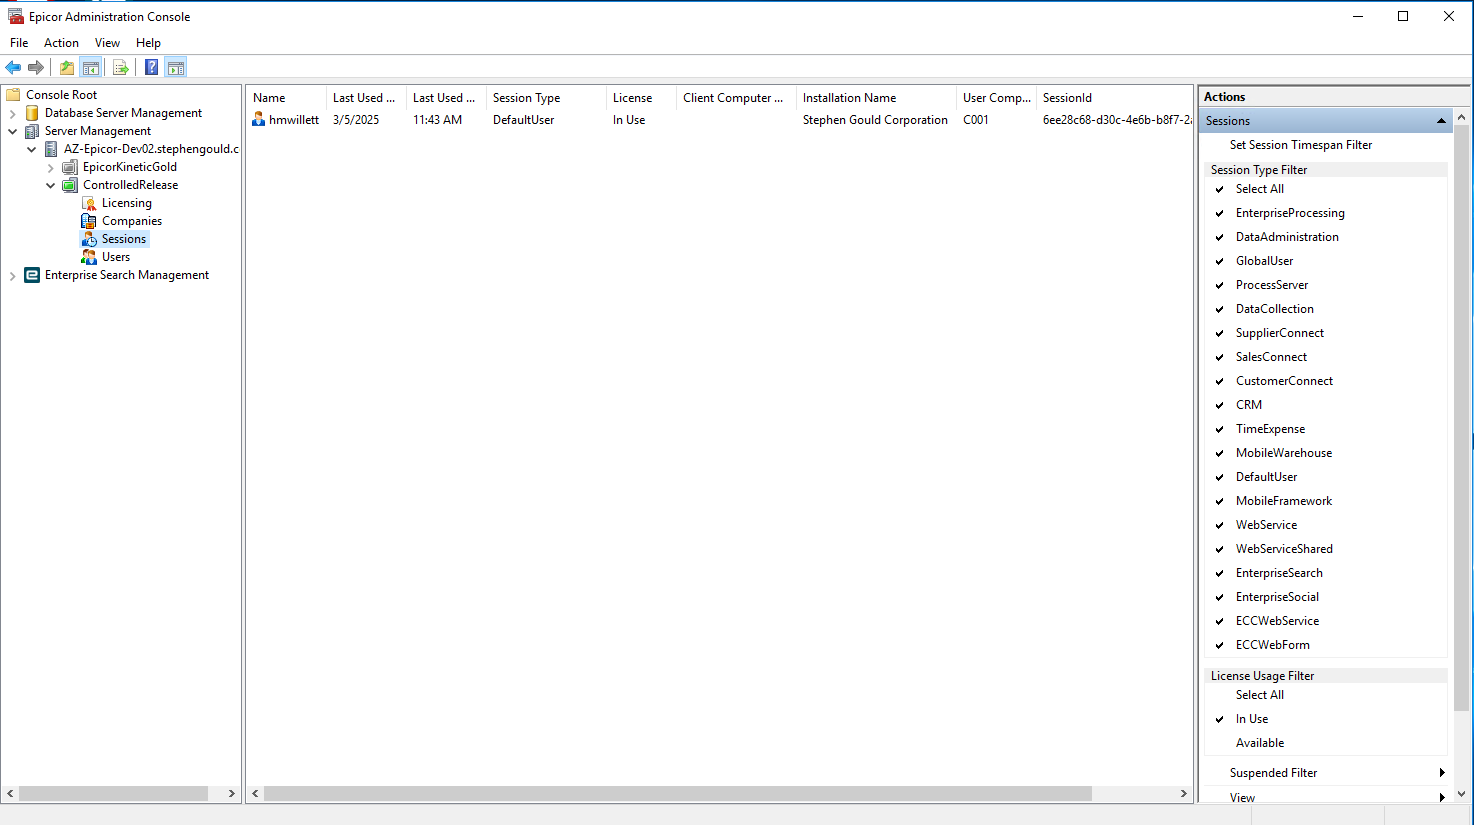The width and height of the screenshot is (1474, 825).
Task: Collapse the ControlledRelease node
Action: tap(50, 185)
